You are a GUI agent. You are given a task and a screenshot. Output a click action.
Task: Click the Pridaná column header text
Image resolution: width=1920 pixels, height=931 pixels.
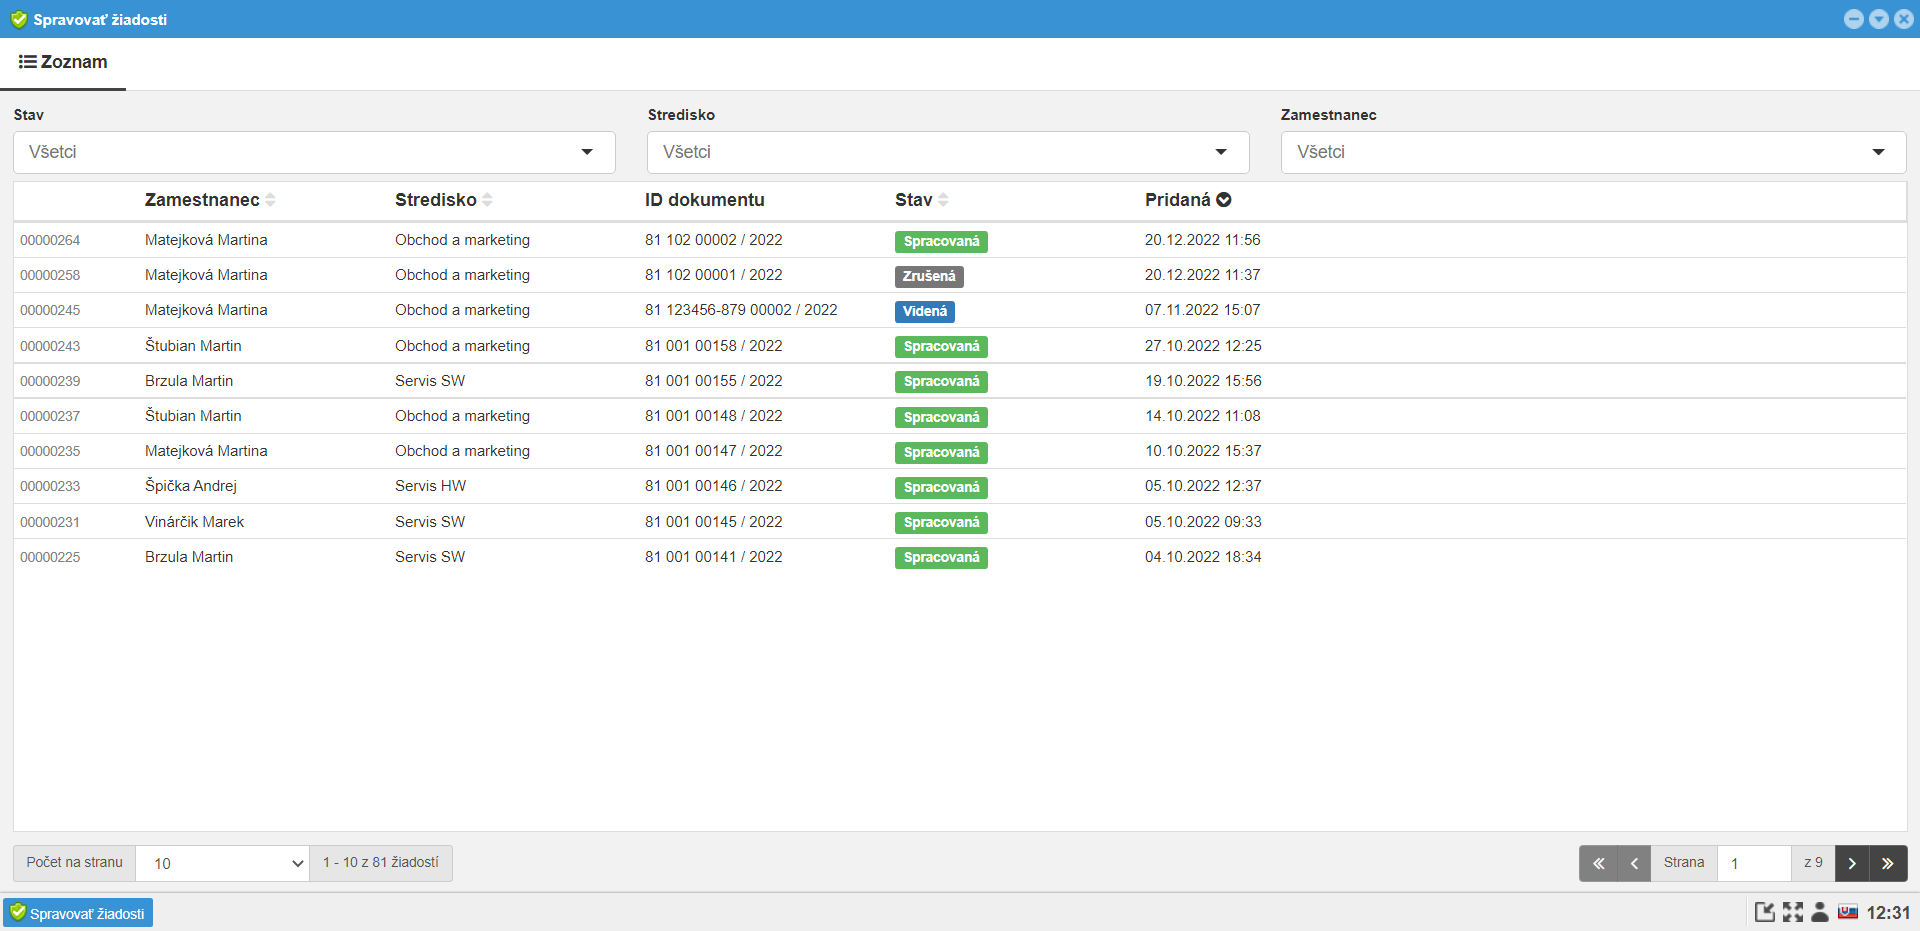[1178, 200]
